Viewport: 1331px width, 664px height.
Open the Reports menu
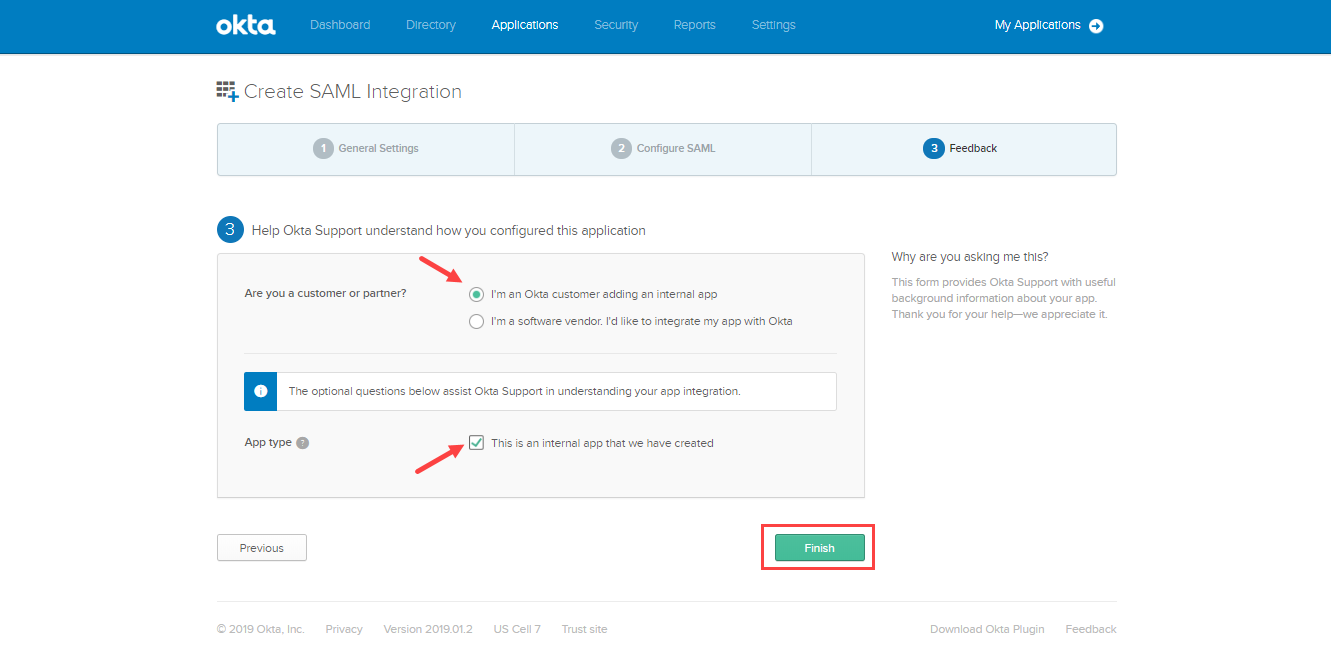(x=695, y=25)
